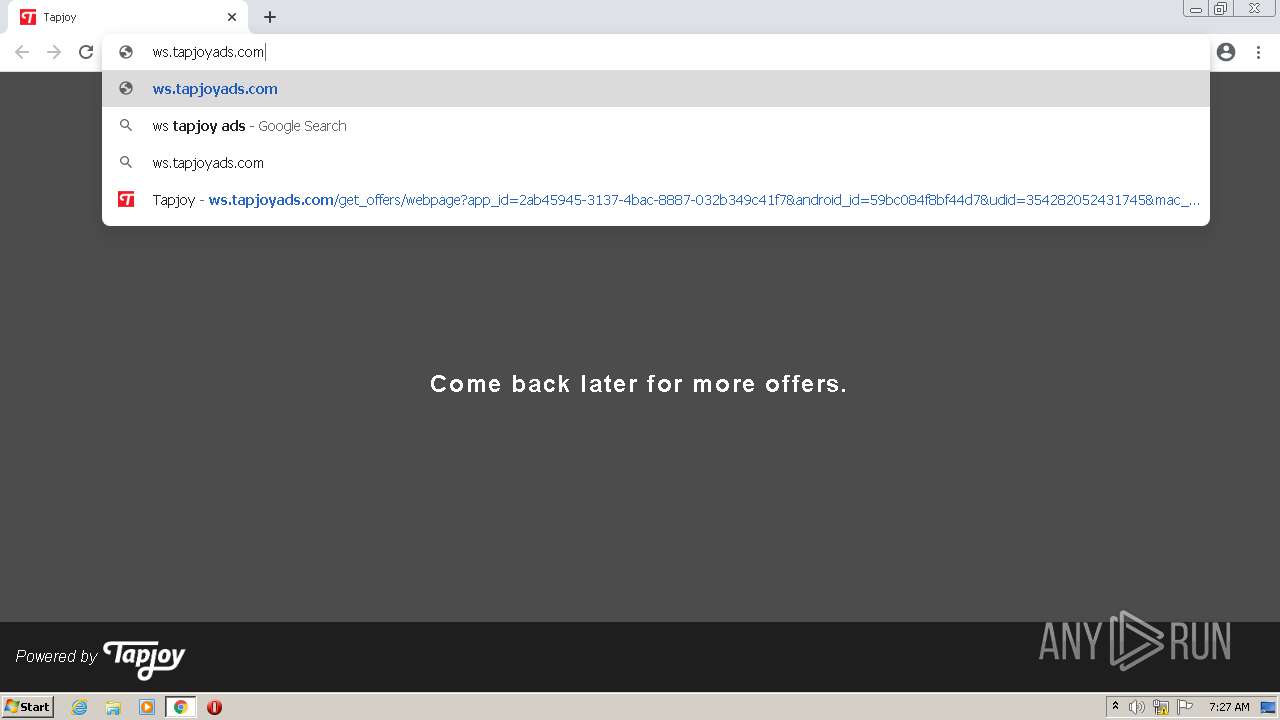Reload the current page
This screenshot has height=720, width=1280.
(x=86, y=52)
